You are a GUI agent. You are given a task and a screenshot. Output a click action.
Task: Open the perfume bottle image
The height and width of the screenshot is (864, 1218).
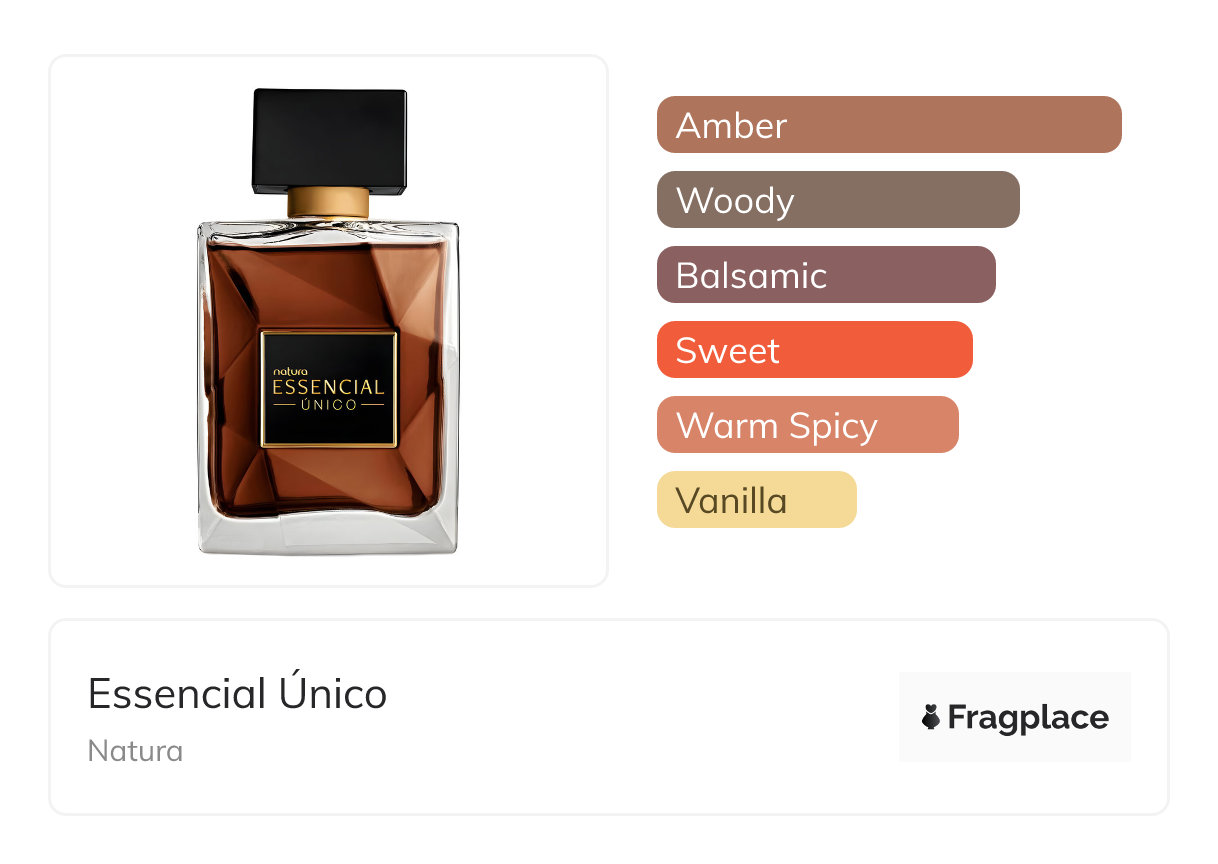(x=328, y=321)
